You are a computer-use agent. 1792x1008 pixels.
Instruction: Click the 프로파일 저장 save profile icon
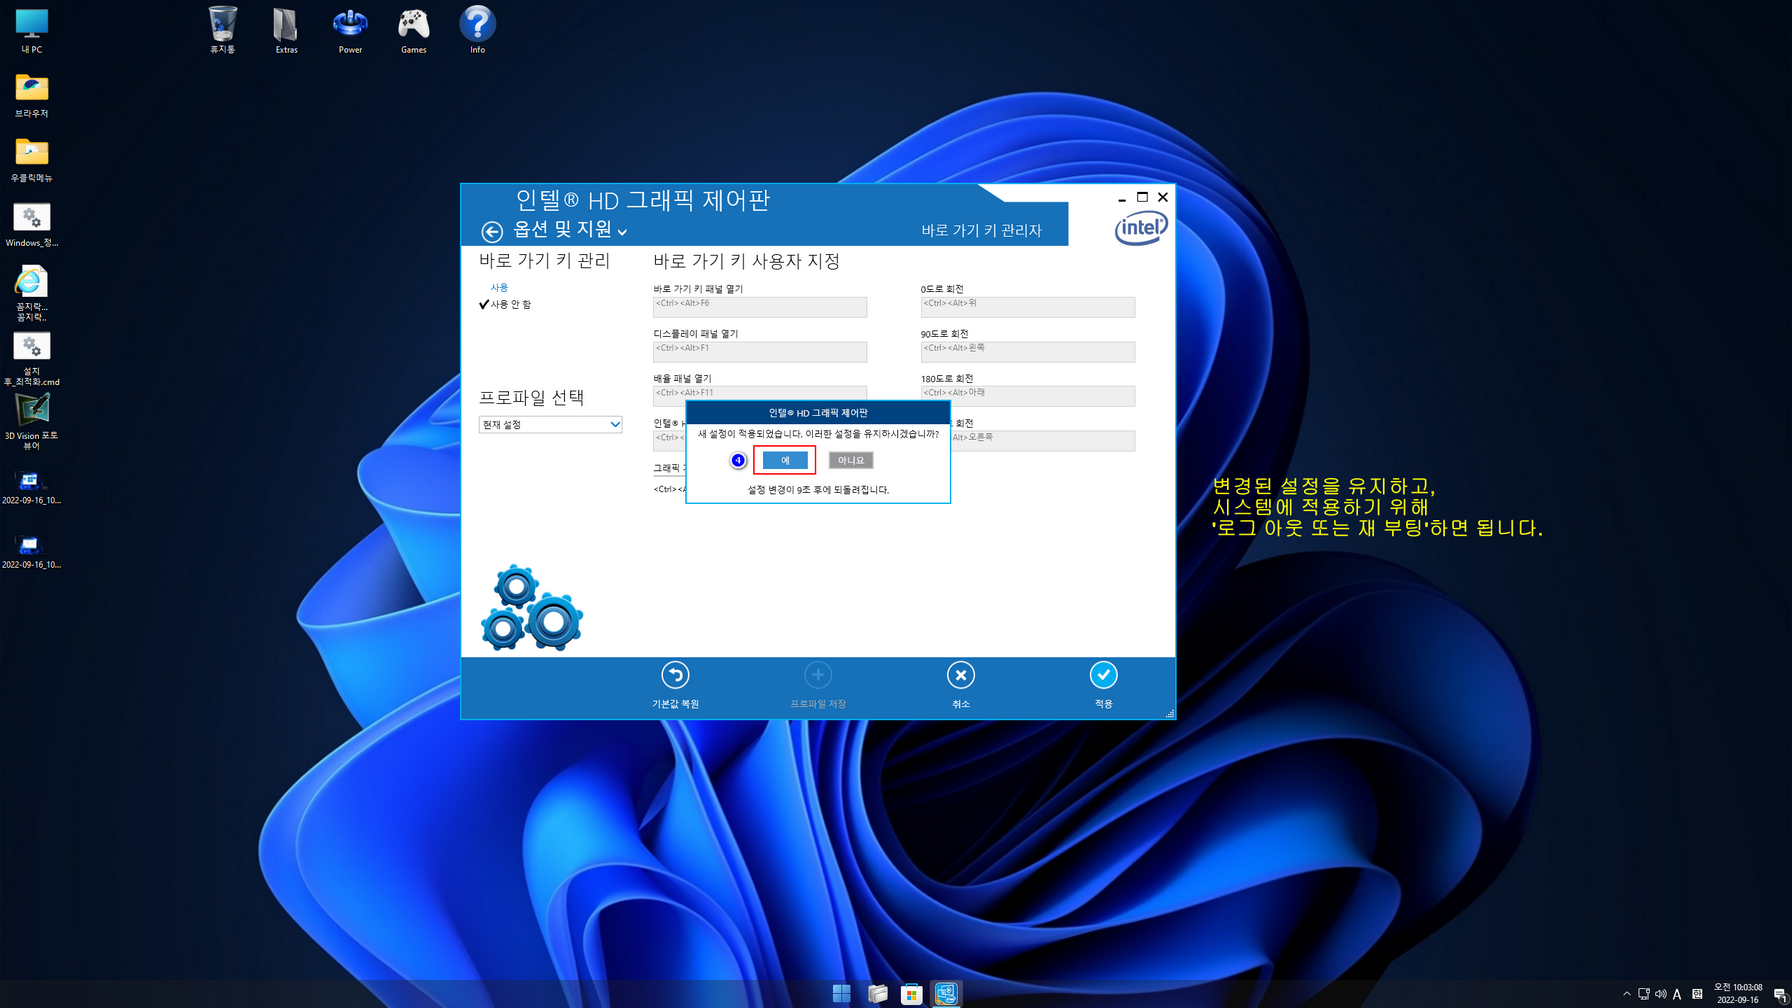click(x=818, y=676)
